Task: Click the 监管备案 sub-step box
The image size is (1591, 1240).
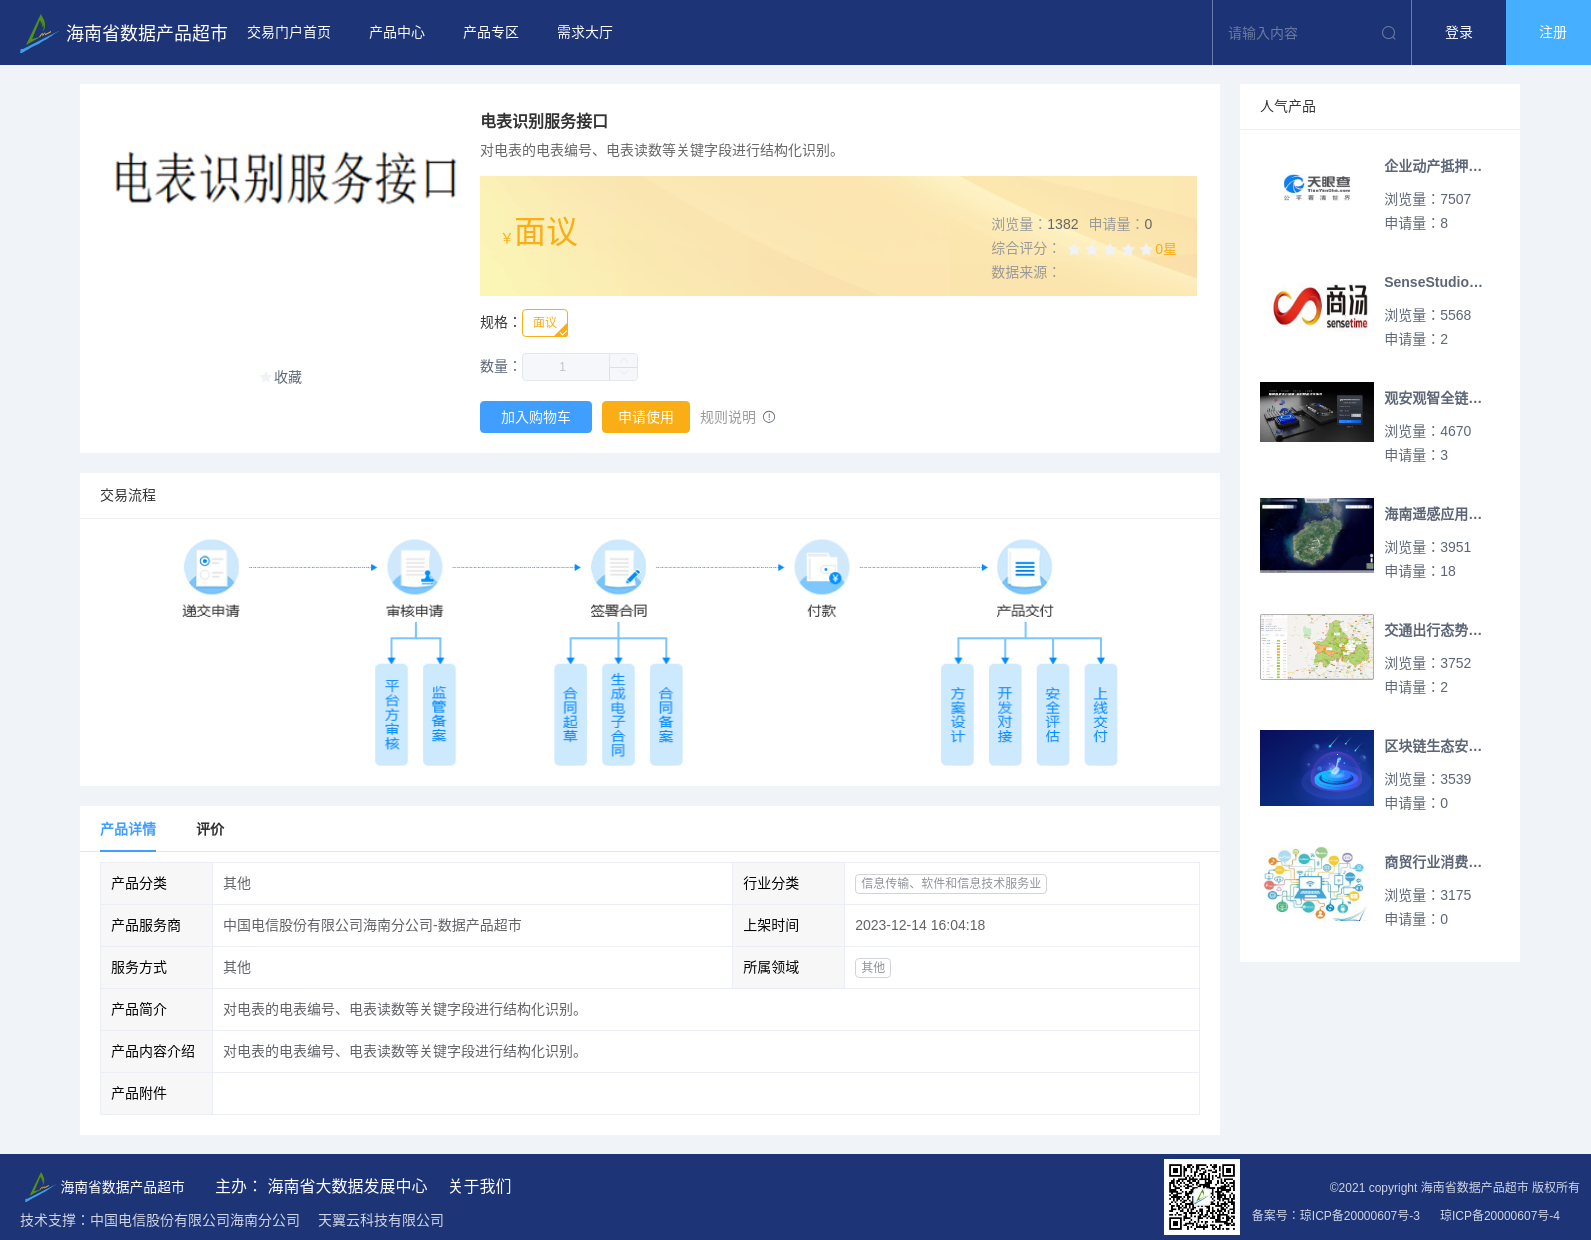Action: [x=439, y=714]
